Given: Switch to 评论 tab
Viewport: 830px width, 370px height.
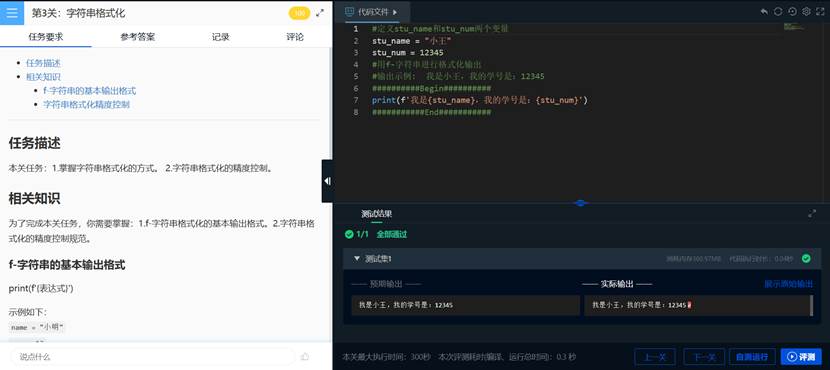Looking at the screenshot, I should (x=295, y=37).
